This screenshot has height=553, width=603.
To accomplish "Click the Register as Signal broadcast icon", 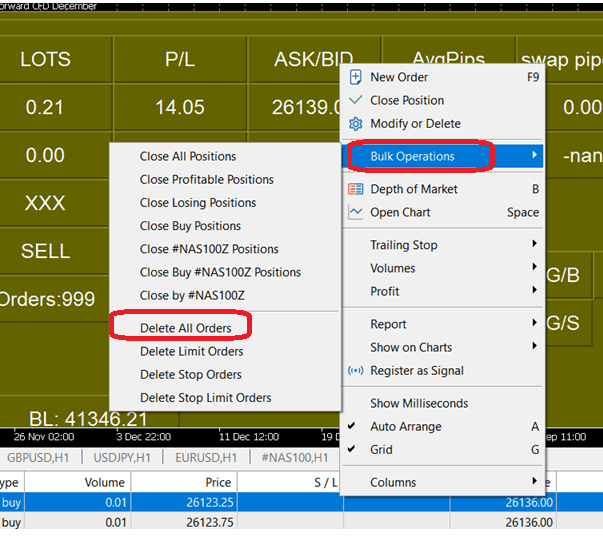I will pos(355,371).
